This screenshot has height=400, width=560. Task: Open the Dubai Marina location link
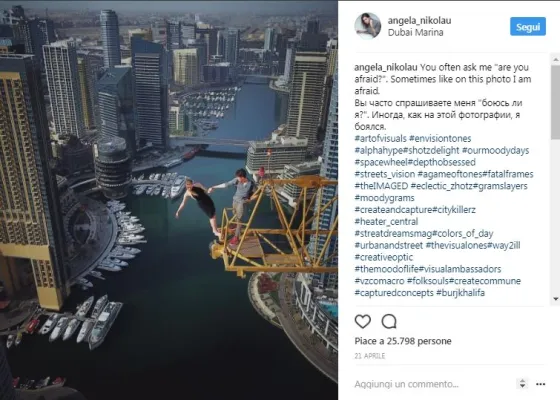pos(415,32)
